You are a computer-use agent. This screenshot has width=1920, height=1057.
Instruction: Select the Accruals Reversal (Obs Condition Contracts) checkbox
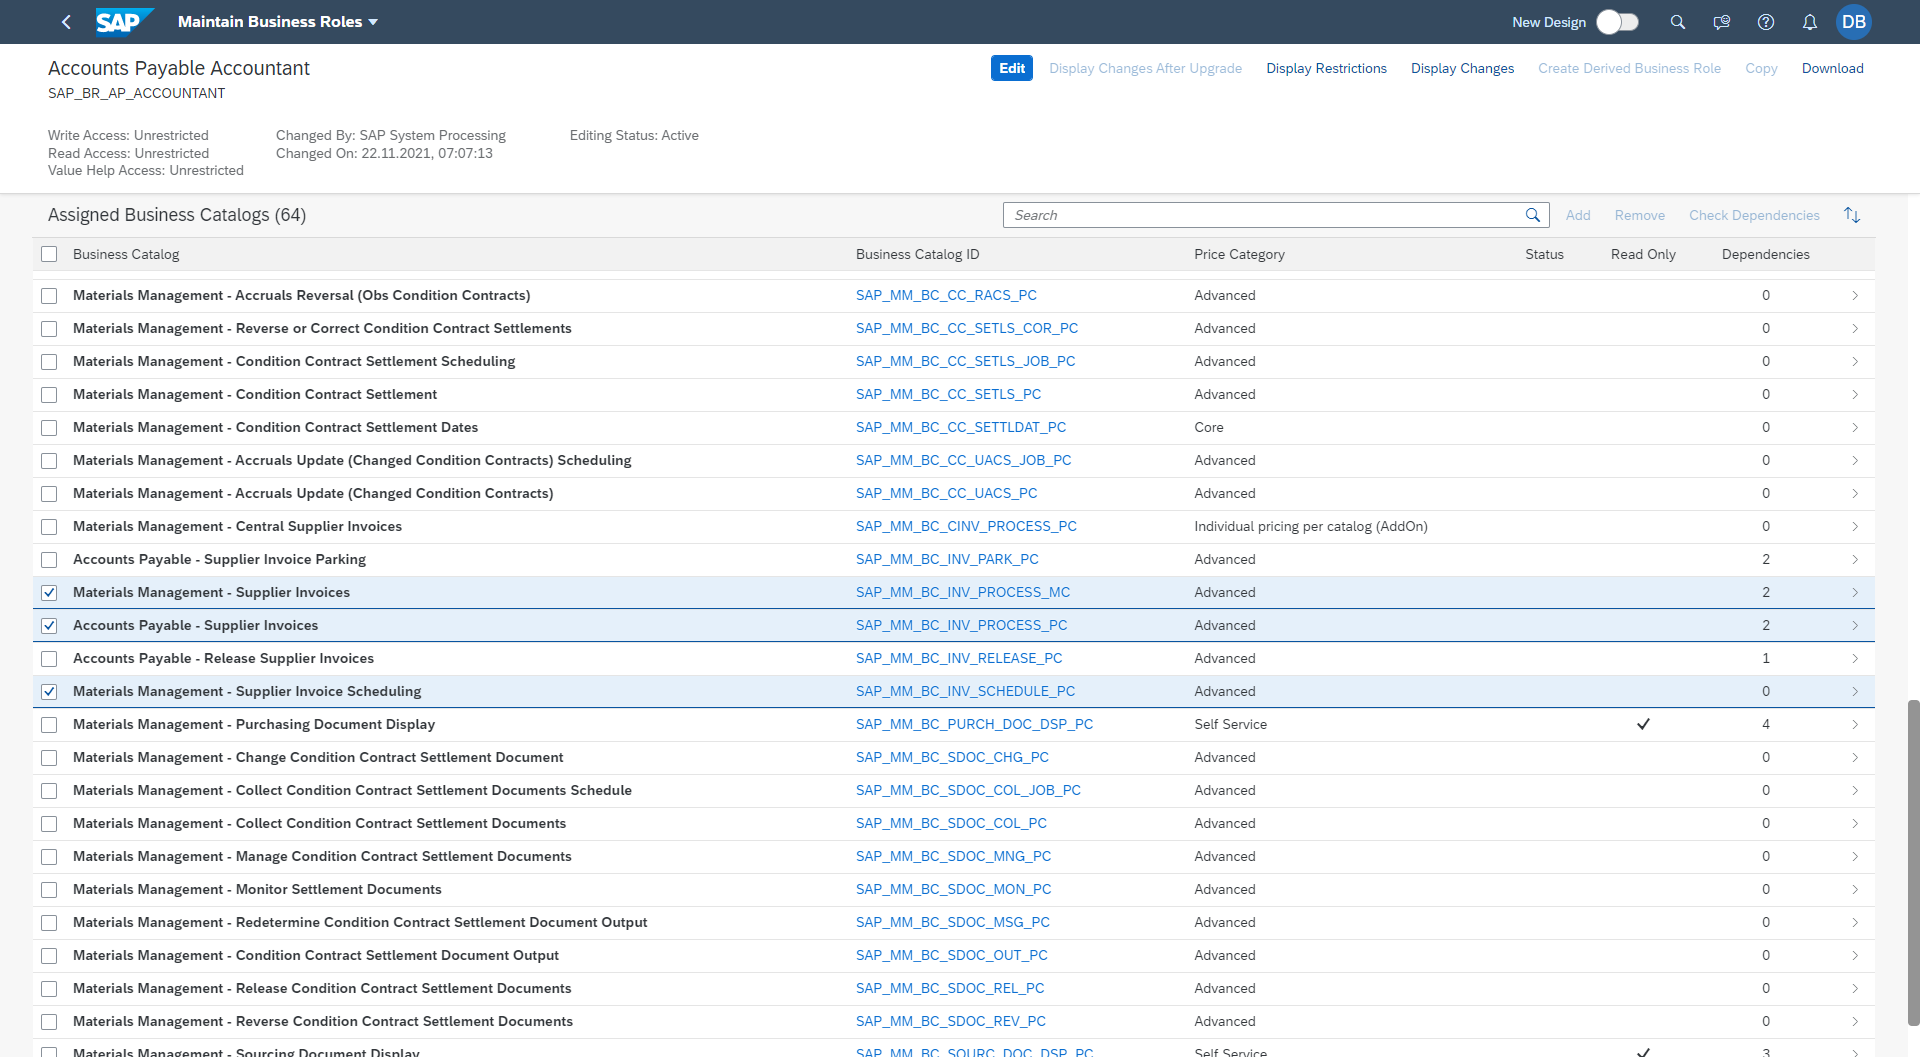click(49, 296)
